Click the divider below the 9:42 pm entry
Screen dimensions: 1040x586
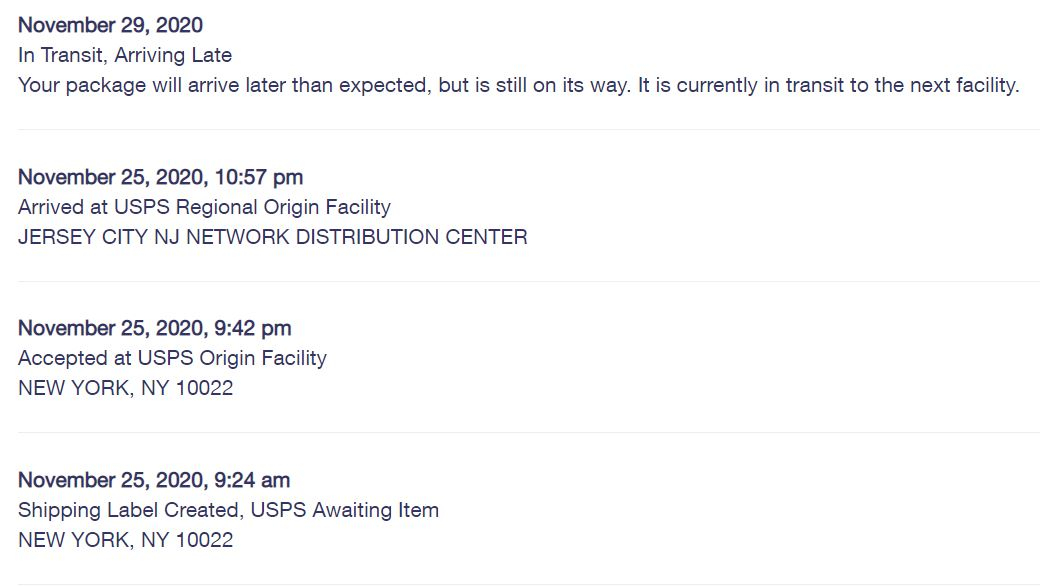529,432
